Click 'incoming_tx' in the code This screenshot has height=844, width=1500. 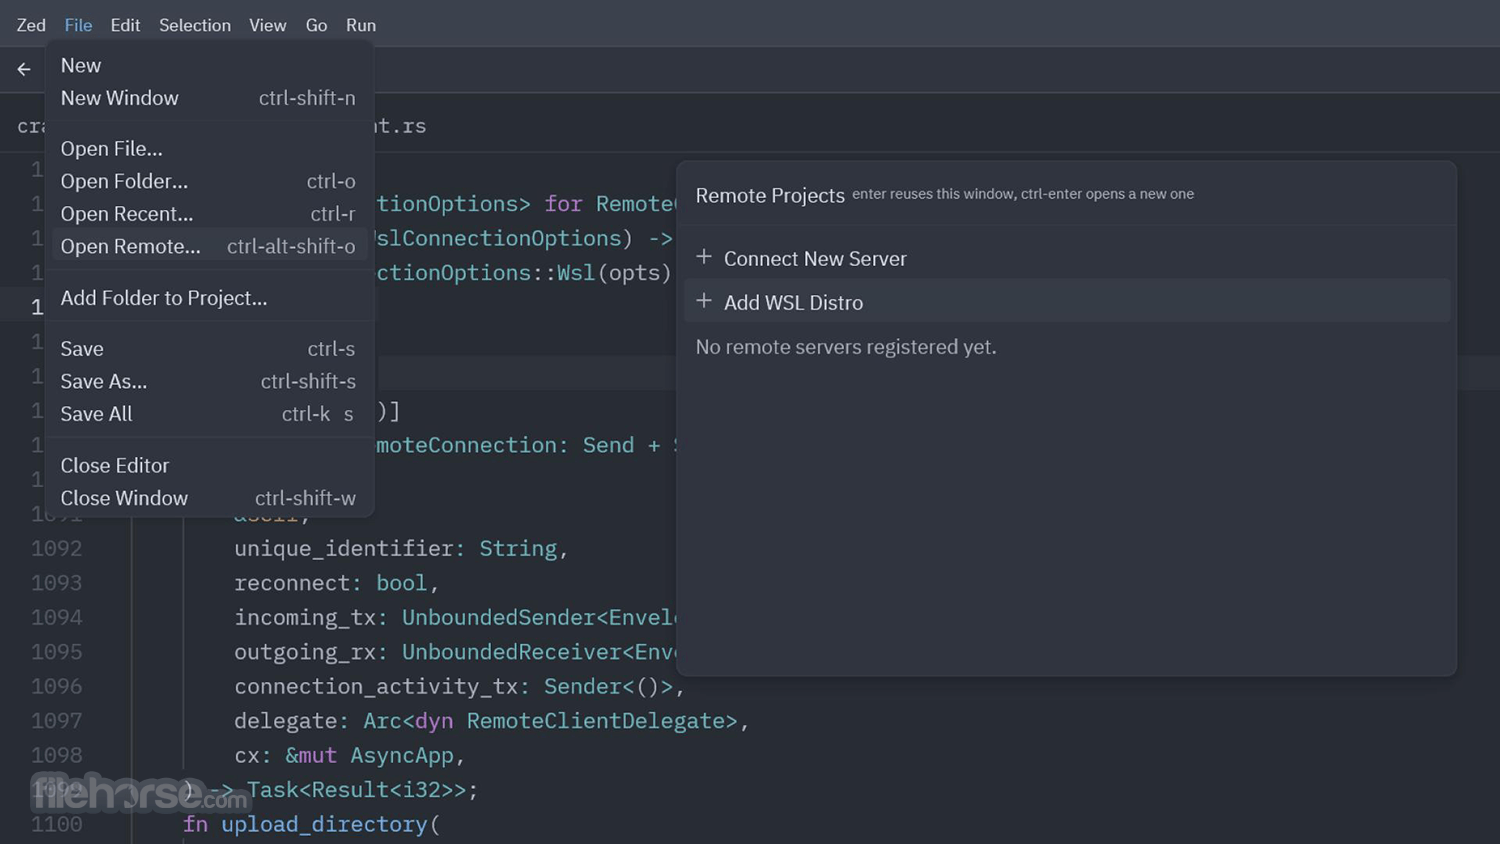tap(305, 617)
